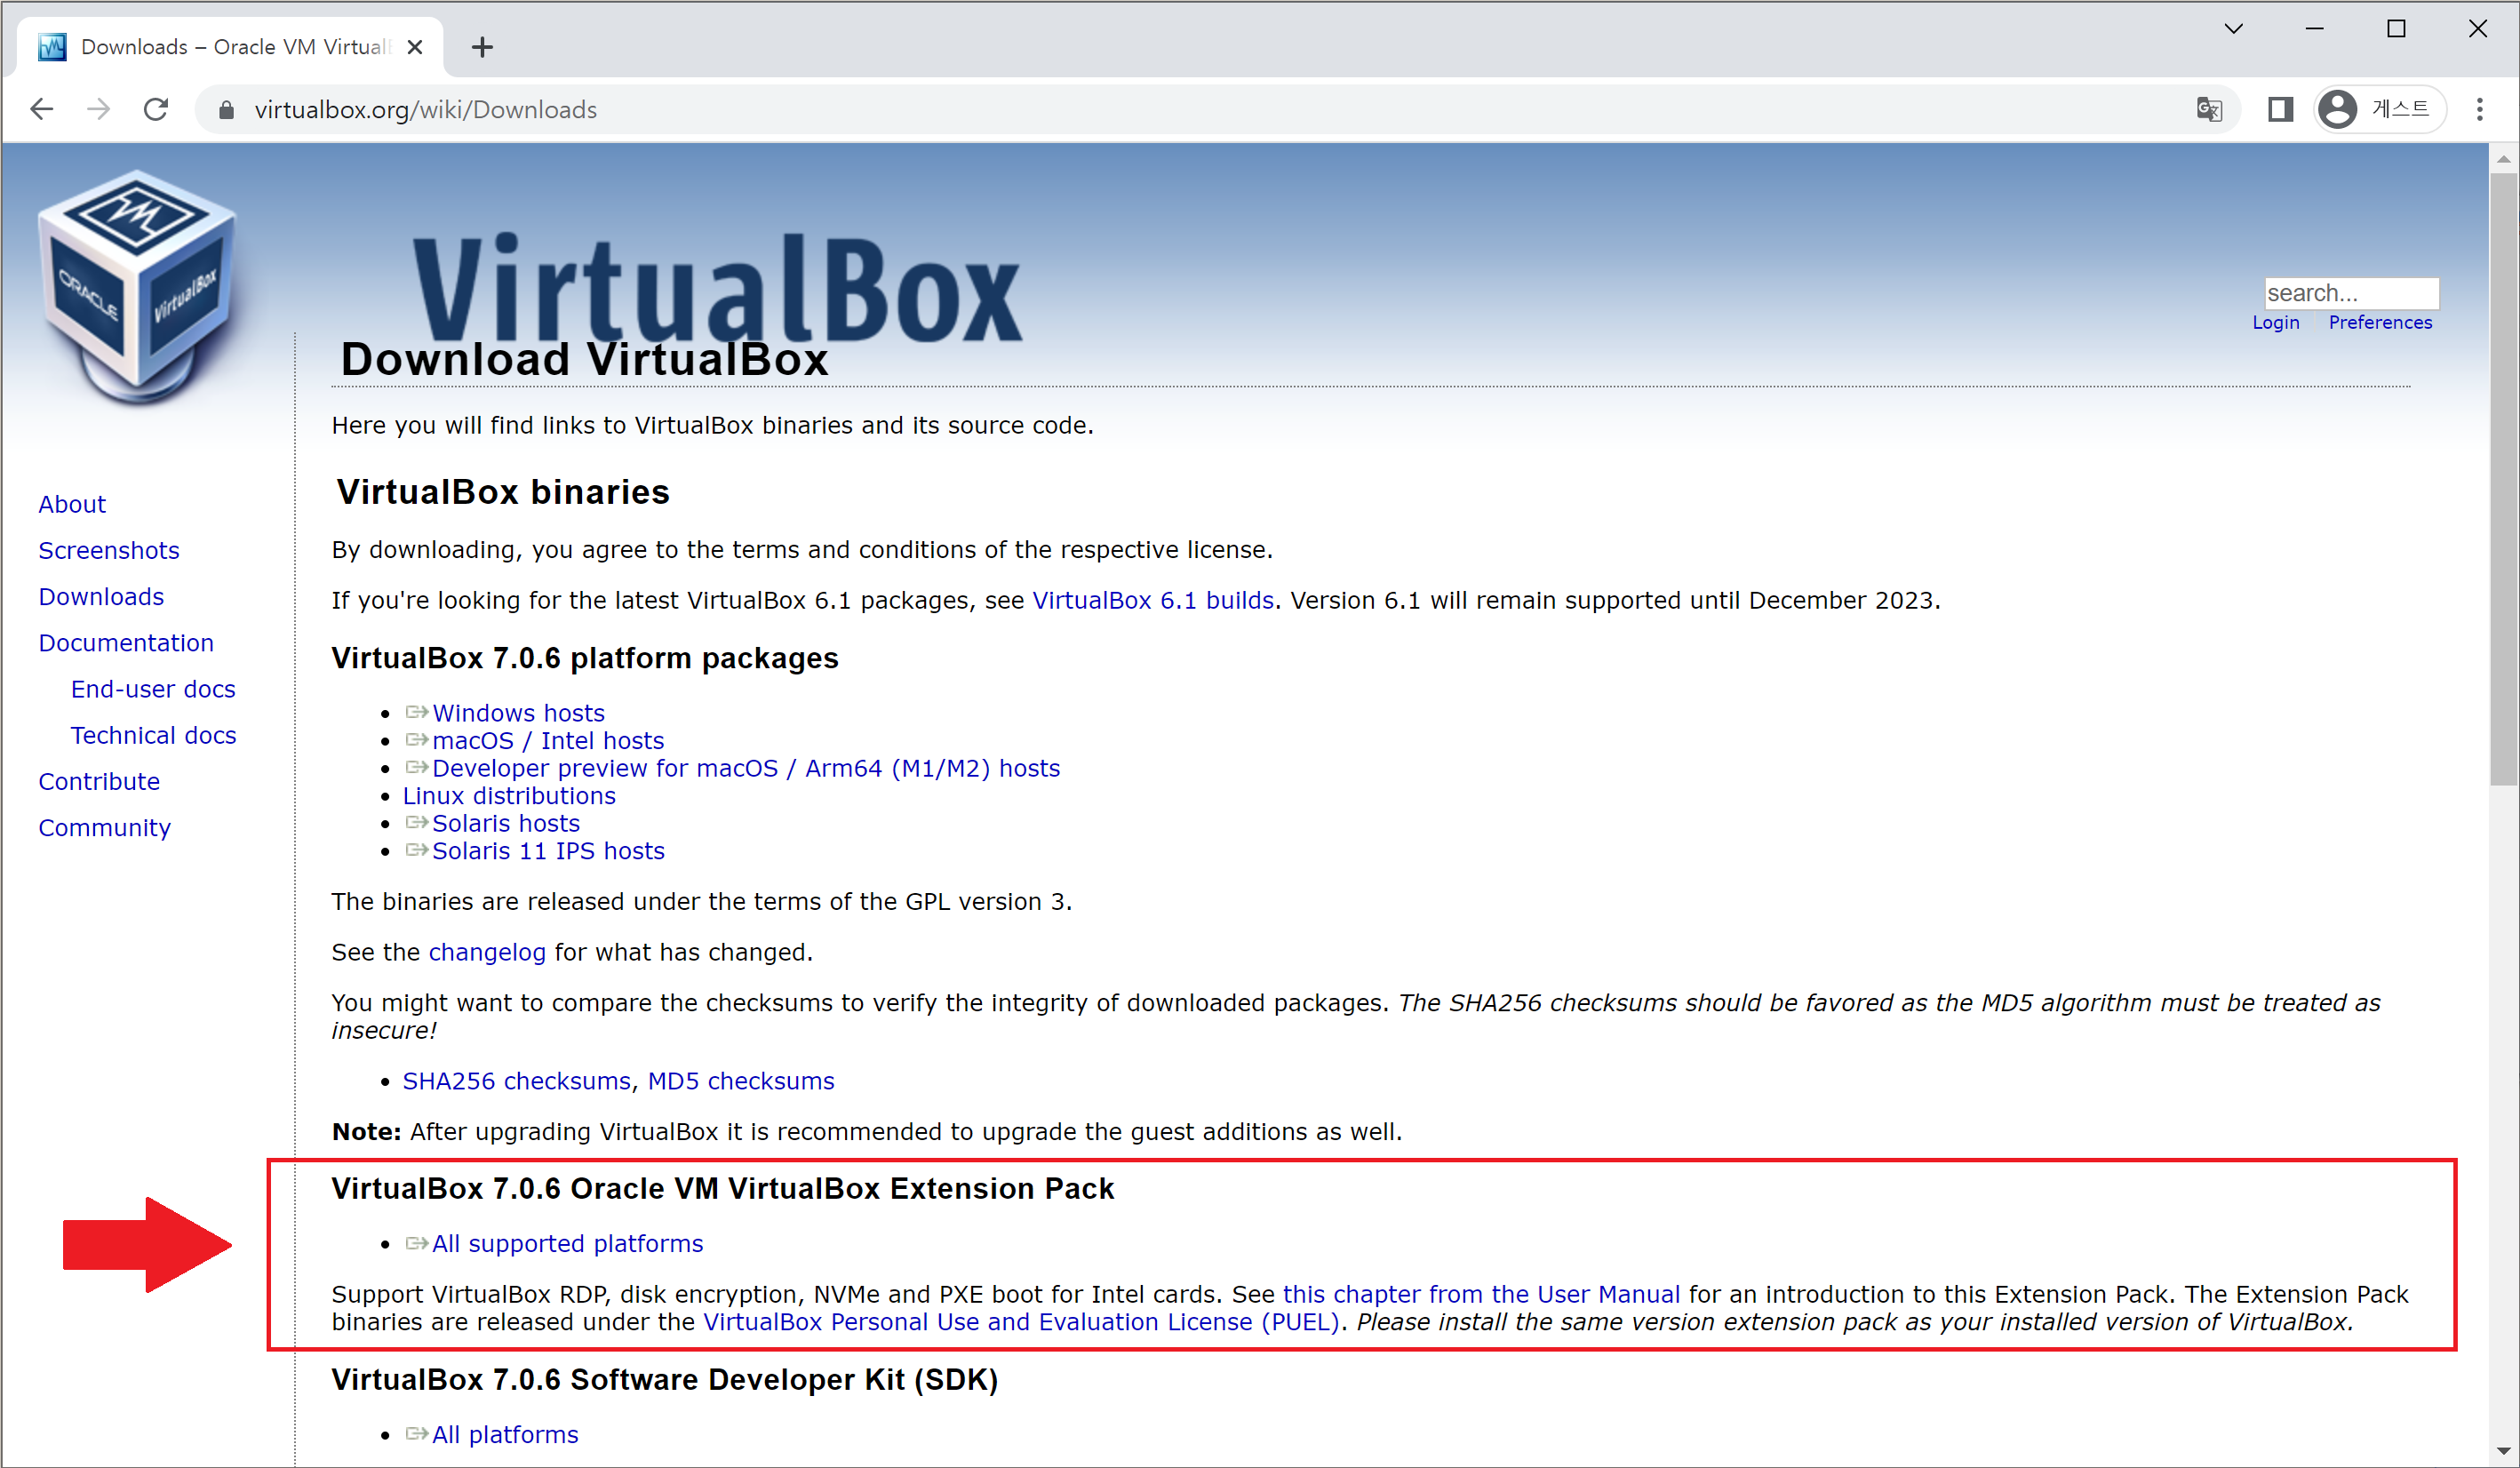Click the scrollbar up arrow

2504,159
